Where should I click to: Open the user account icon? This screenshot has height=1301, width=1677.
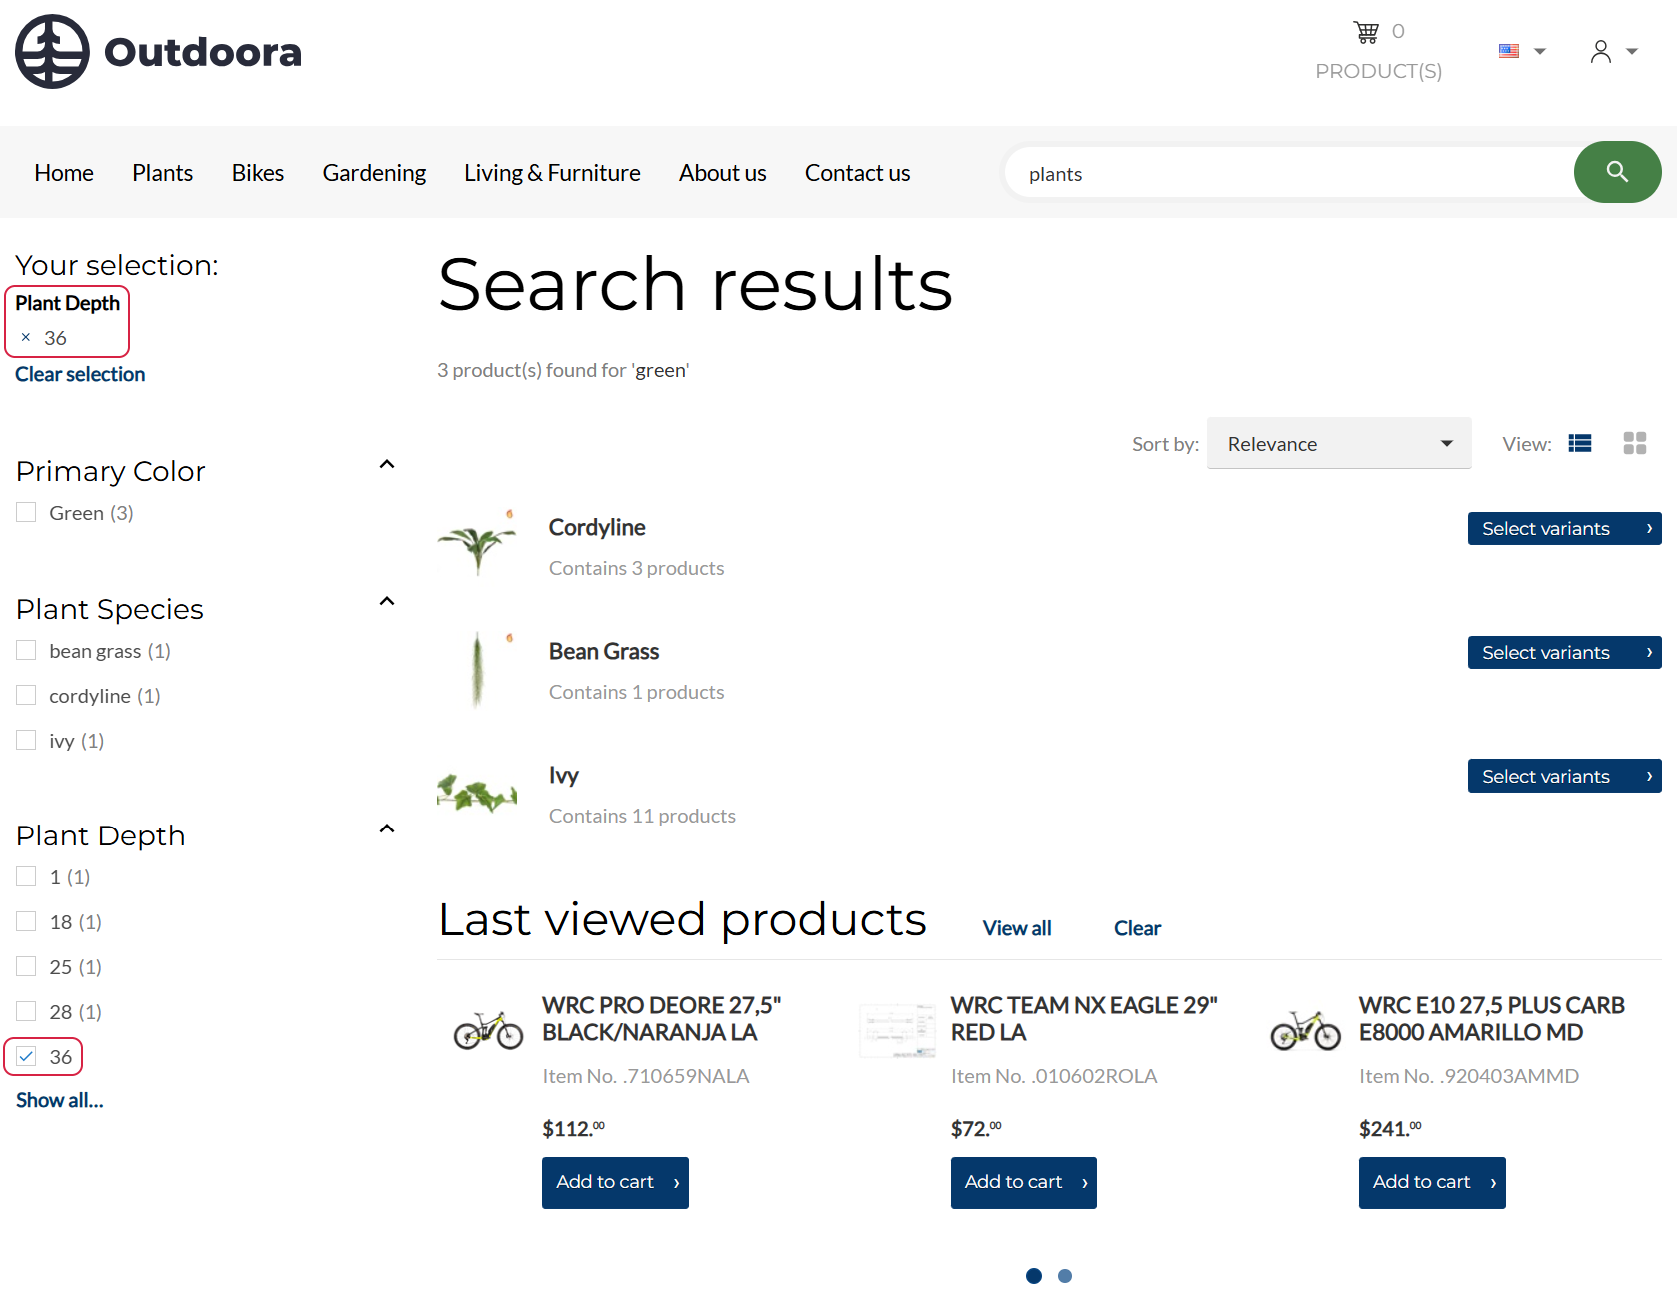[1600, 51]
